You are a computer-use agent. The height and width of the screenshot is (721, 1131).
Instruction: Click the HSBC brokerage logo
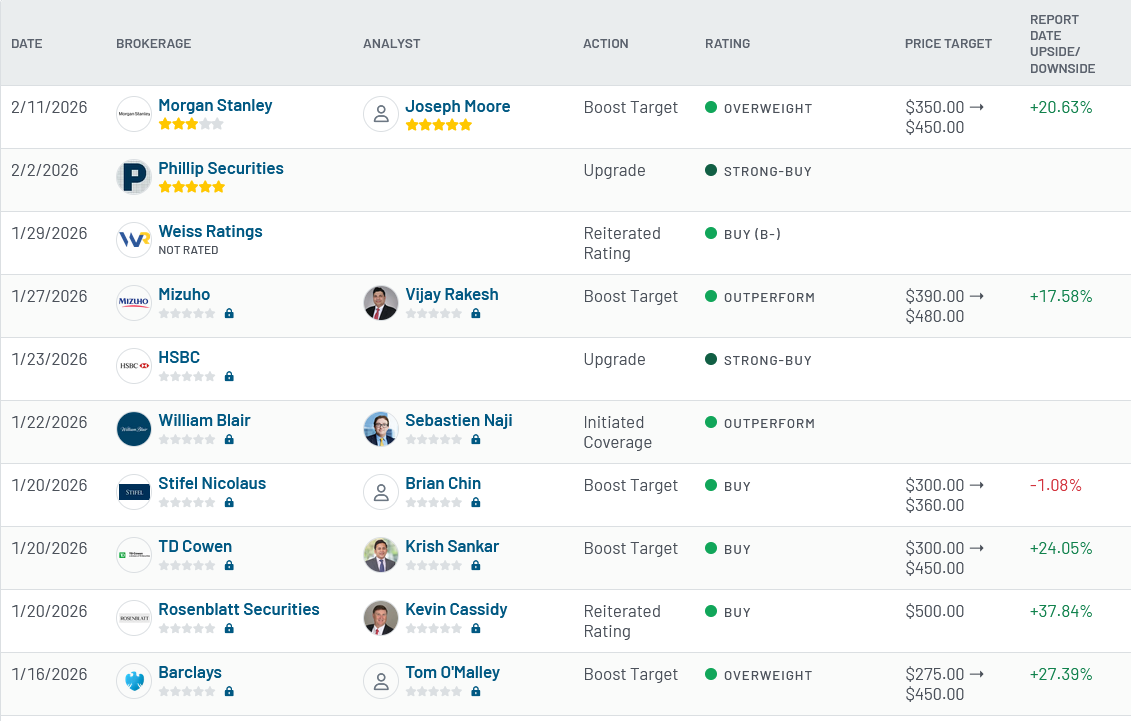[134, 366]
